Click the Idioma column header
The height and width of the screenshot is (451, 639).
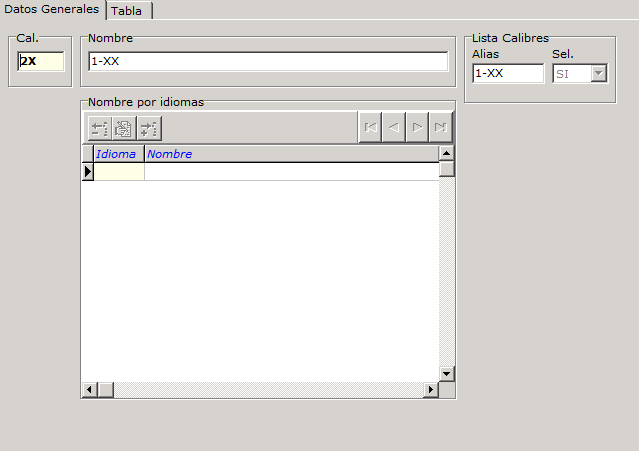pos(118,154)
